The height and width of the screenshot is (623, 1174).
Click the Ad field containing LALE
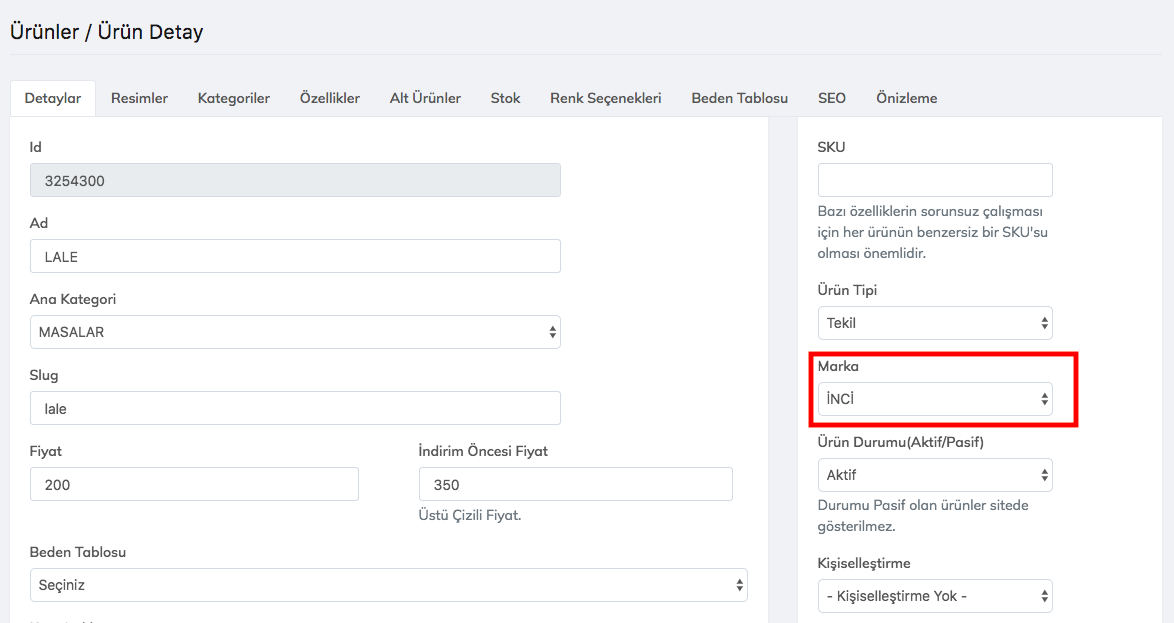pos(295,256)
